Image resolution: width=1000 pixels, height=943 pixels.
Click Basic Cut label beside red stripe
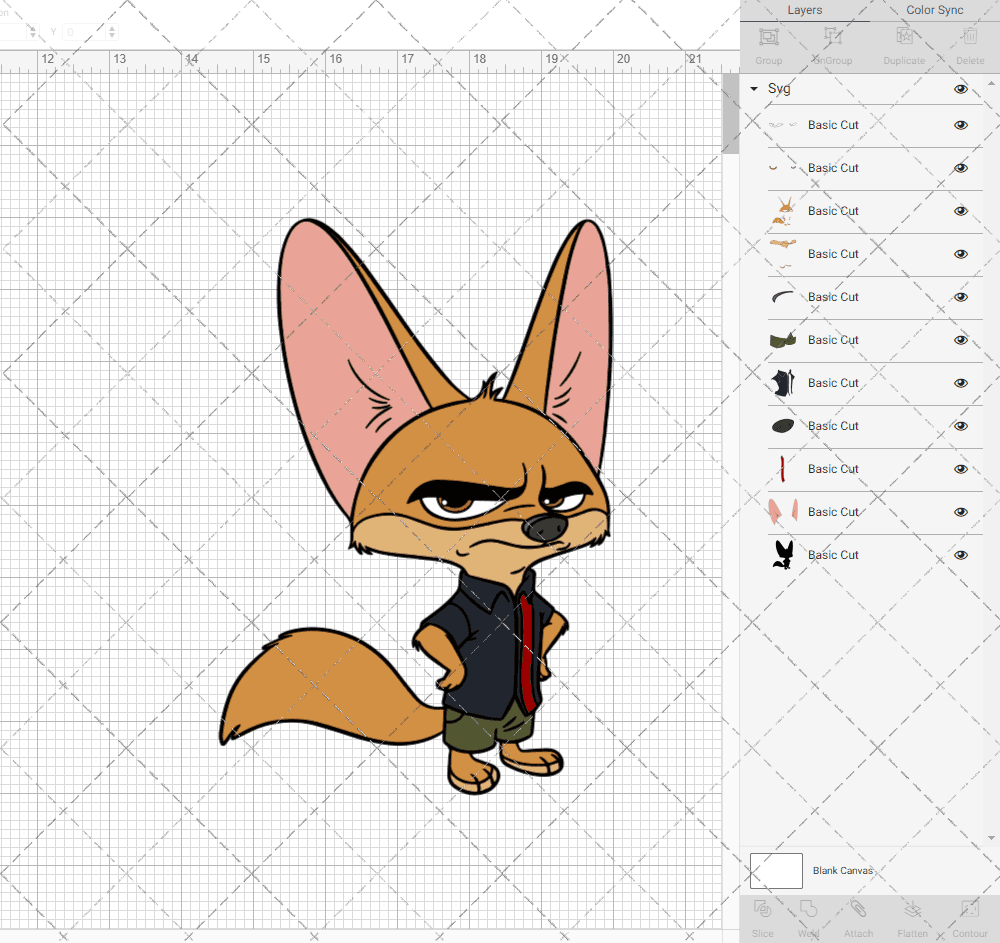(x=833, y=469)
